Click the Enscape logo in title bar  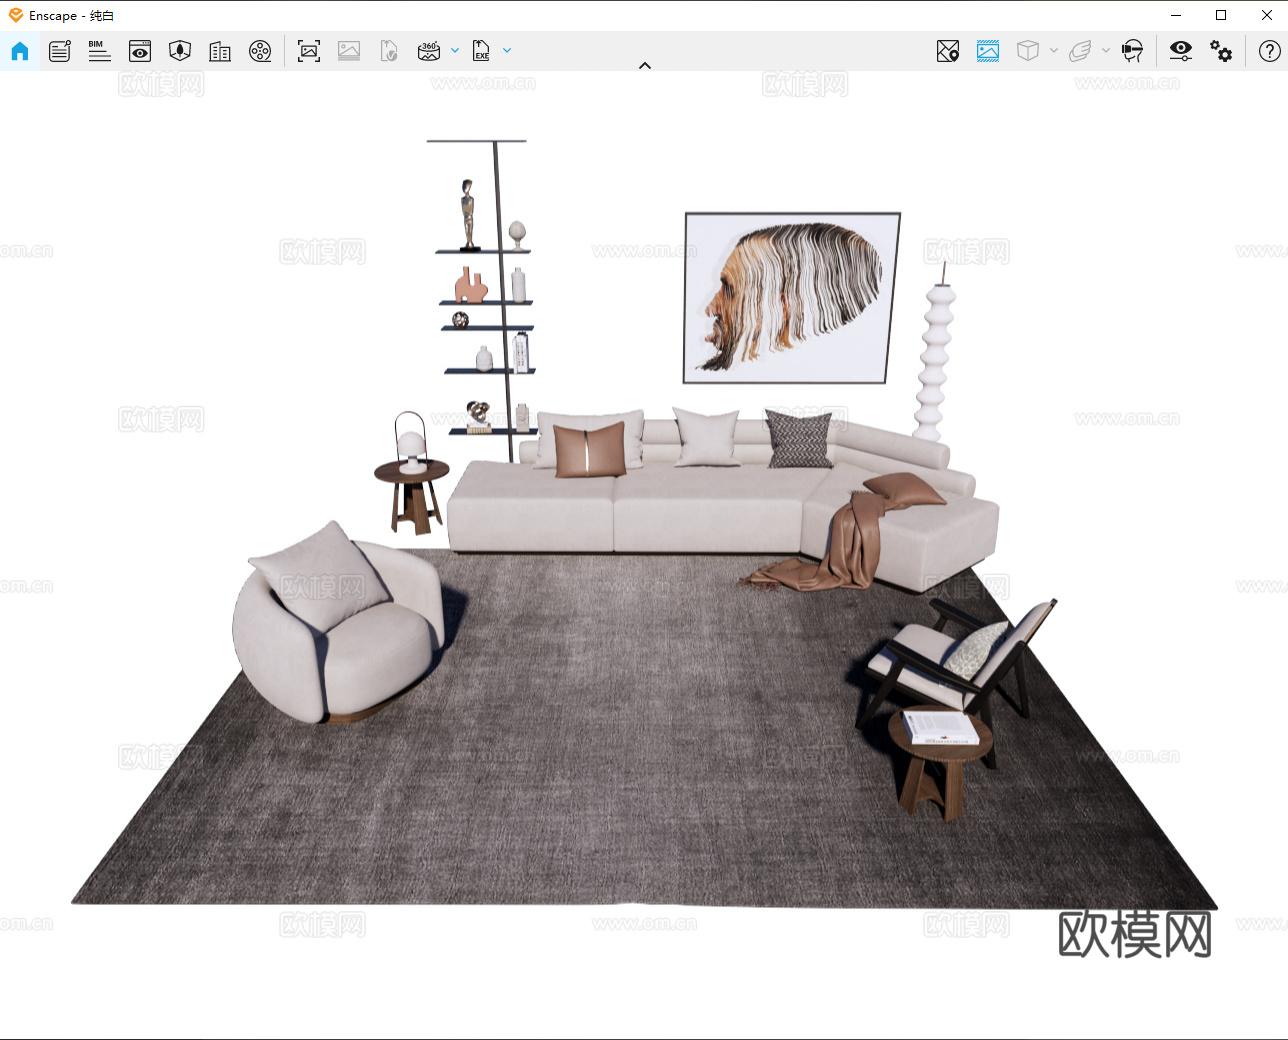(15, 15)
